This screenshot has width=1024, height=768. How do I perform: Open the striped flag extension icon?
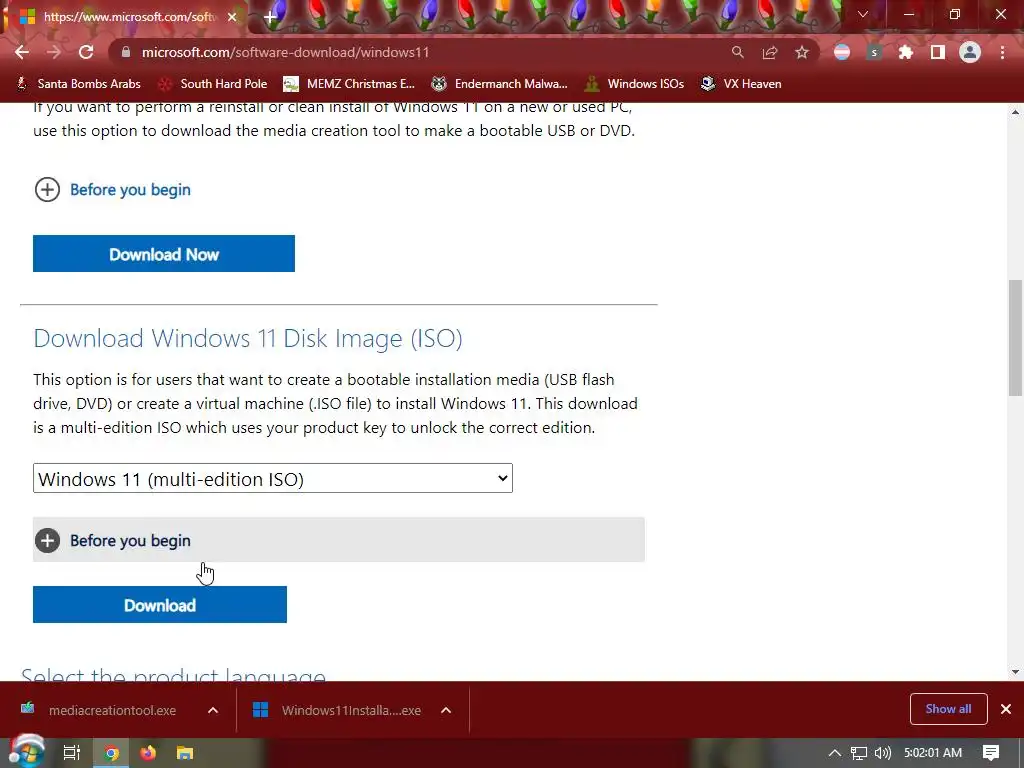click(842, 52)
